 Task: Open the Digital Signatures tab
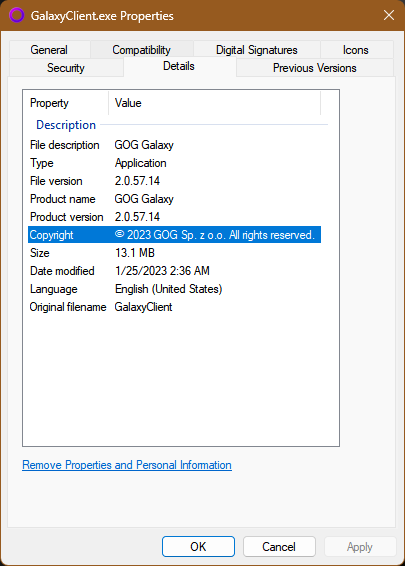pyautogui.click(x=257, y=50)
